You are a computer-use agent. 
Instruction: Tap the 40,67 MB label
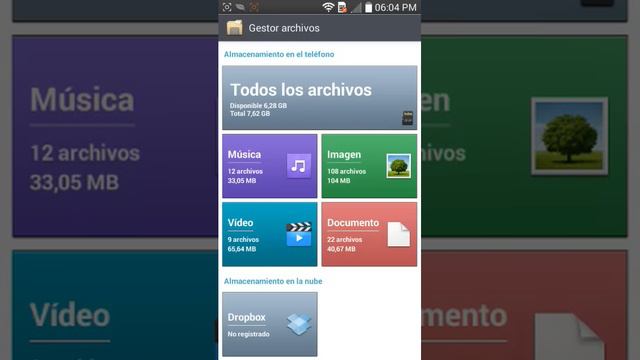point(341,249)
